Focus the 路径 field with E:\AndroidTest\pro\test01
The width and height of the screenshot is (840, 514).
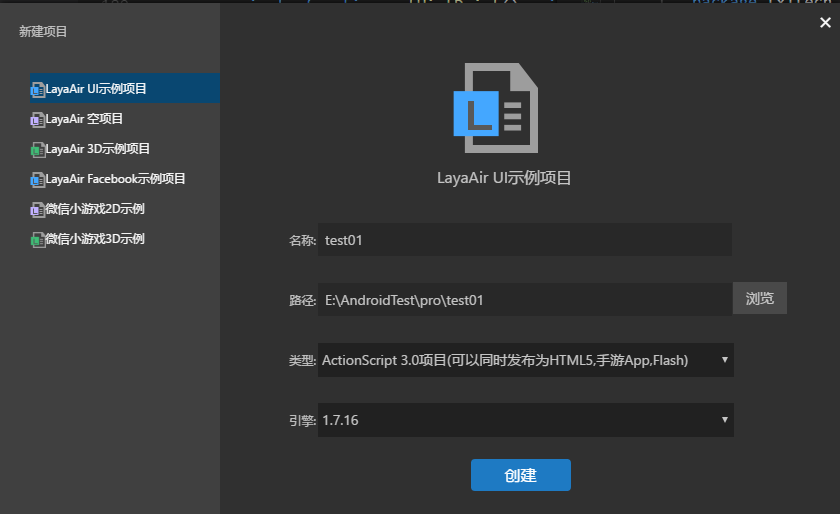tap(525, 300)
